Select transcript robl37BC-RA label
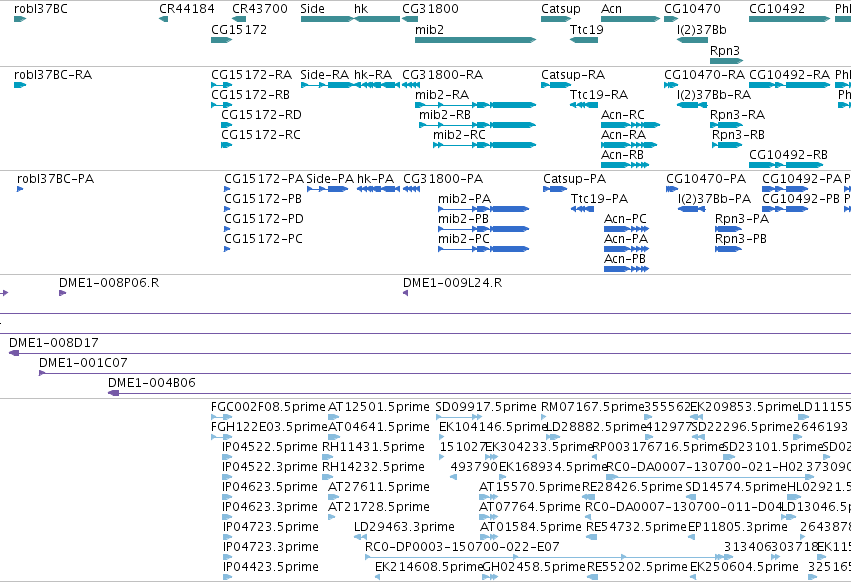The image size is (851, 582). (53, 74)
